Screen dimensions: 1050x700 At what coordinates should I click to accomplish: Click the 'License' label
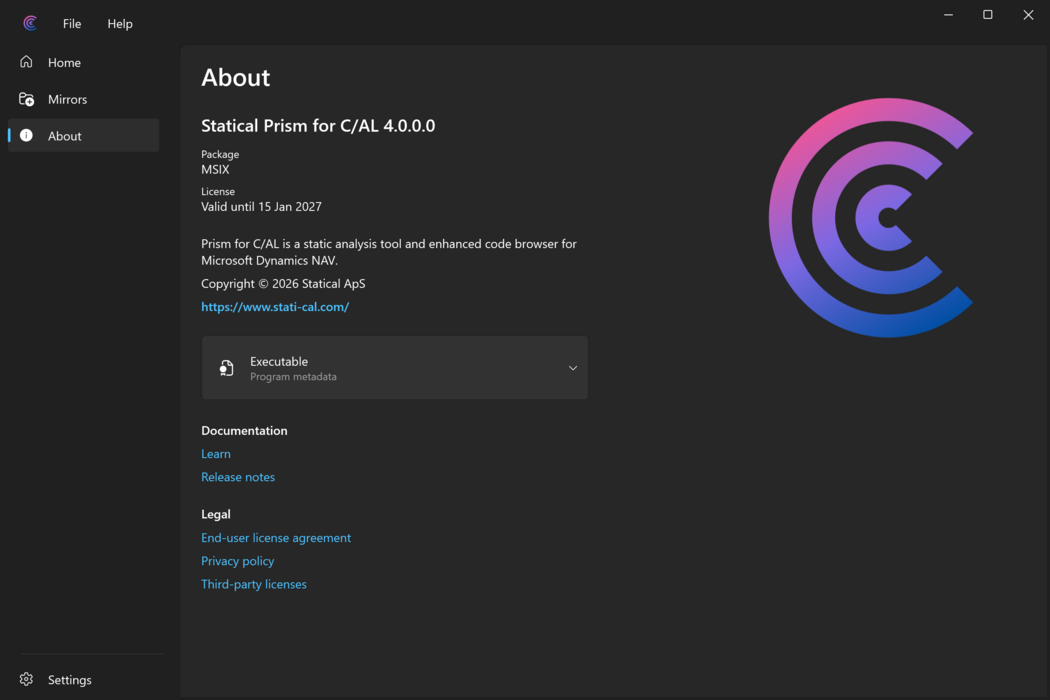tap(218, 191)
